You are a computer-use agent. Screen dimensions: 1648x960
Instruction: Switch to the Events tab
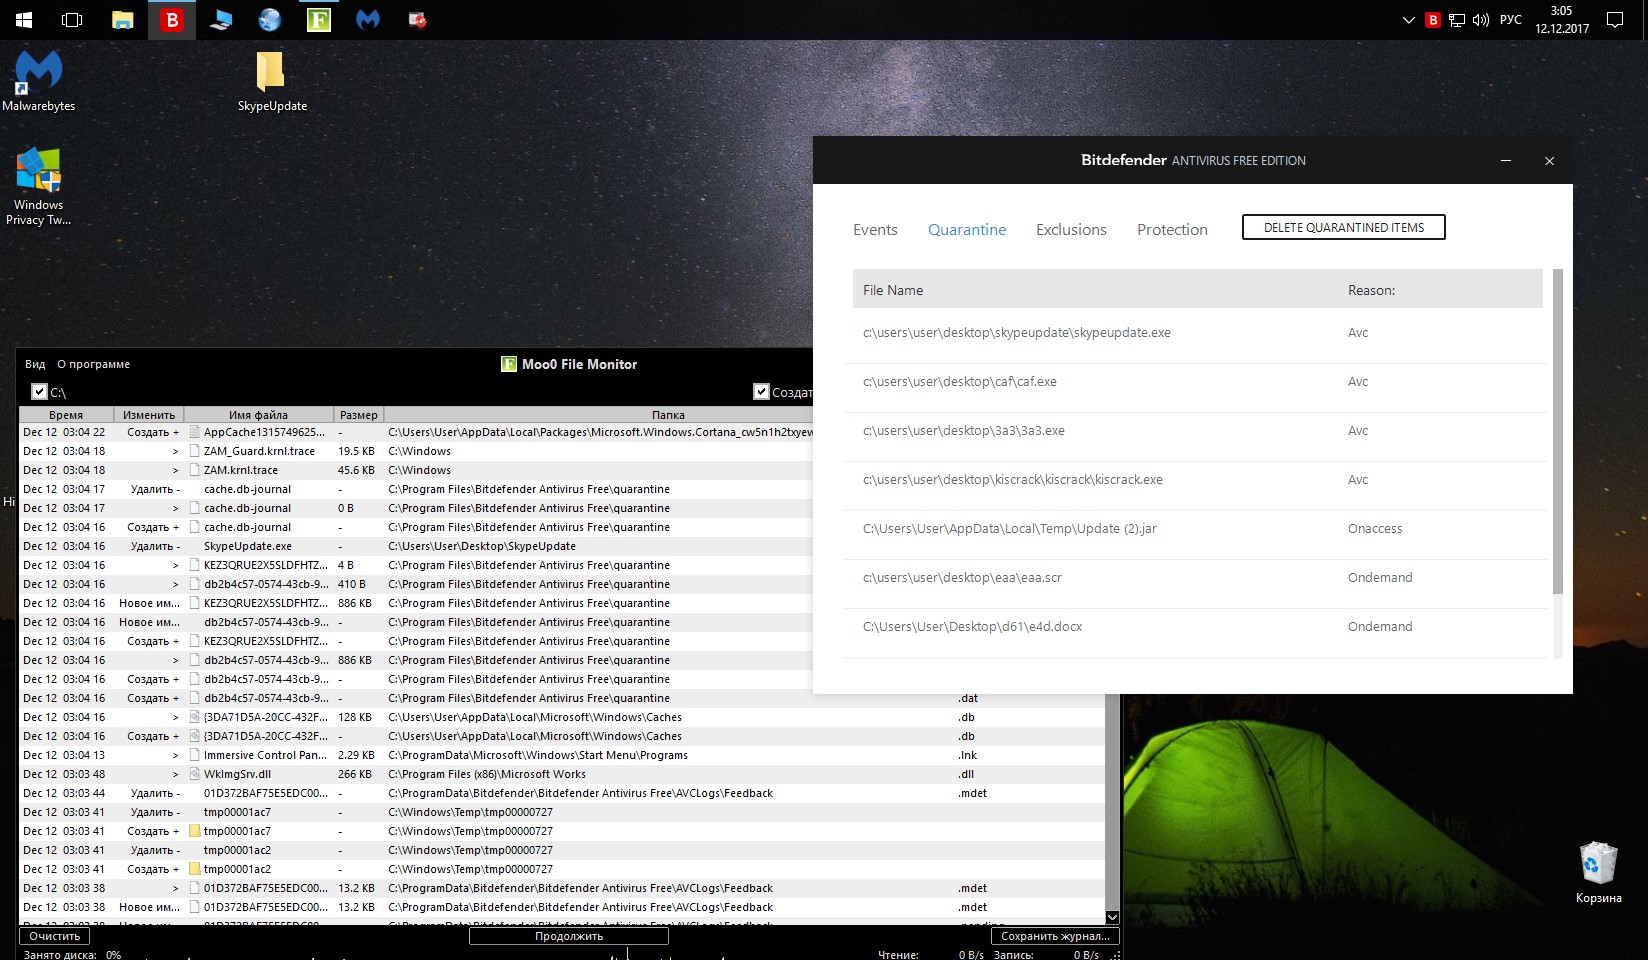(x=875, y=230)
